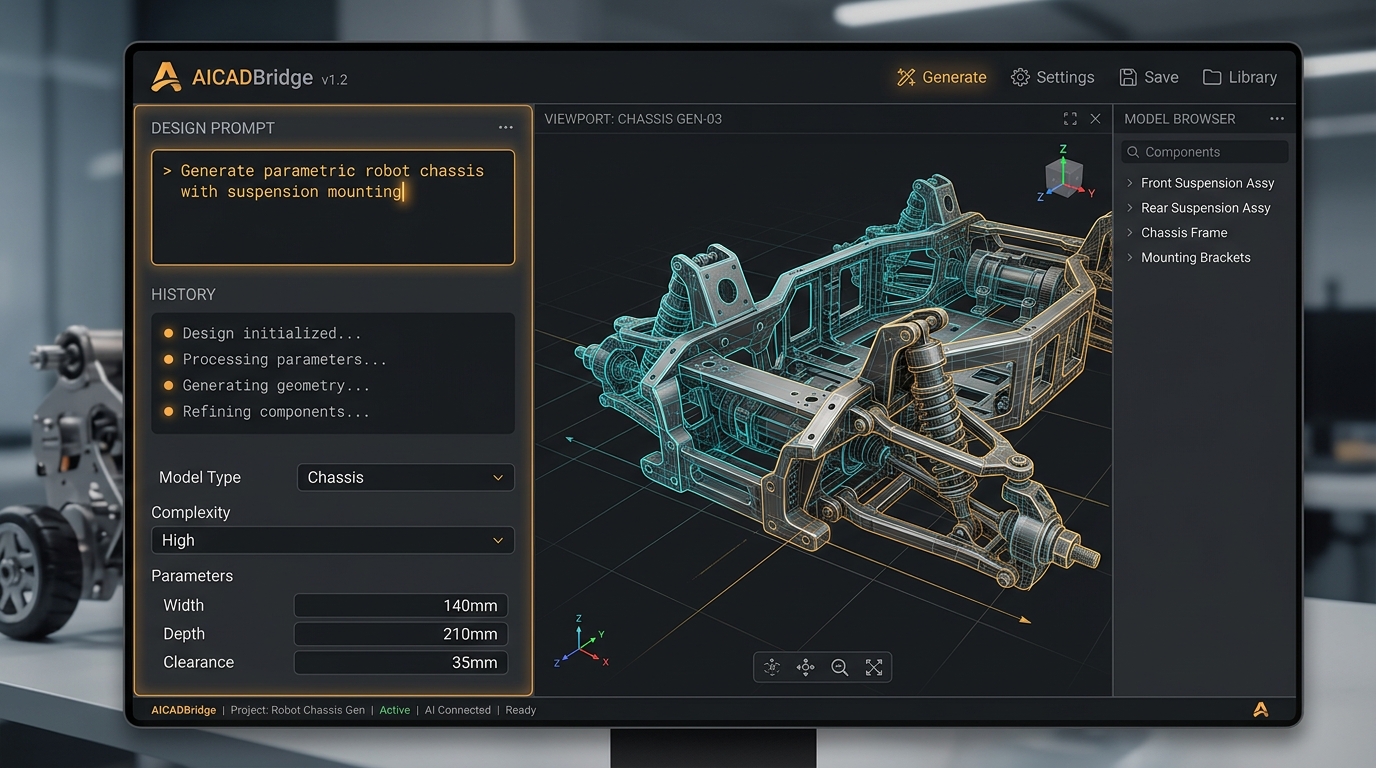Click 'Project: Robot Chassis Gen' in status bar

(x=297, y=710)
